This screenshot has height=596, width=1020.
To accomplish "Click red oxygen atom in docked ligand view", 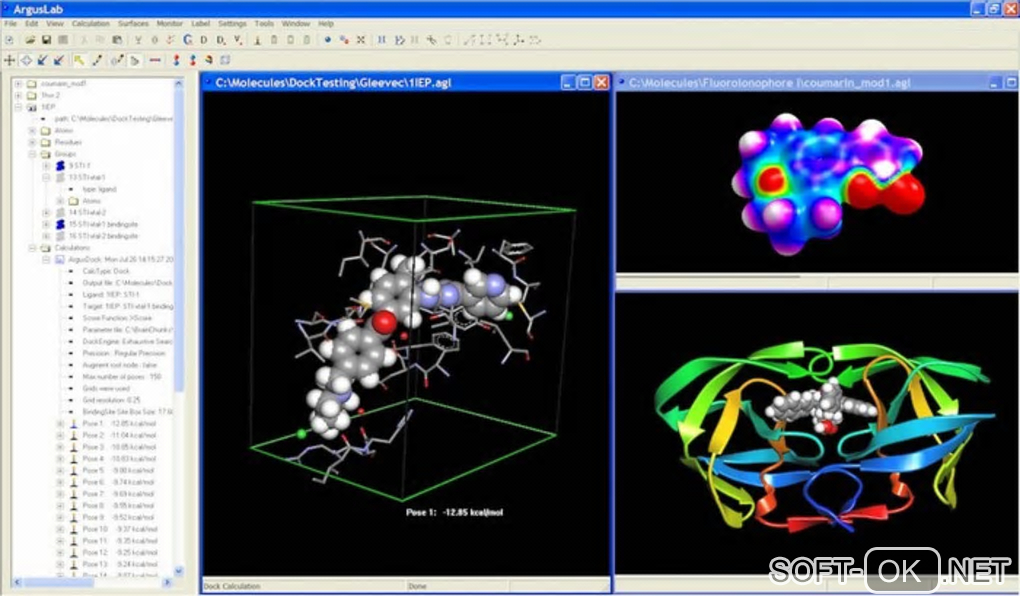I will pyautogui.click(x=384, y=322).
